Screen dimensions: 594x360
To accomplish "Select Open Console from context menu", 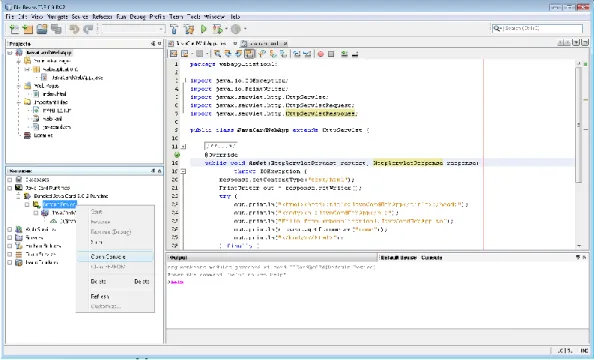I will 115,257.
